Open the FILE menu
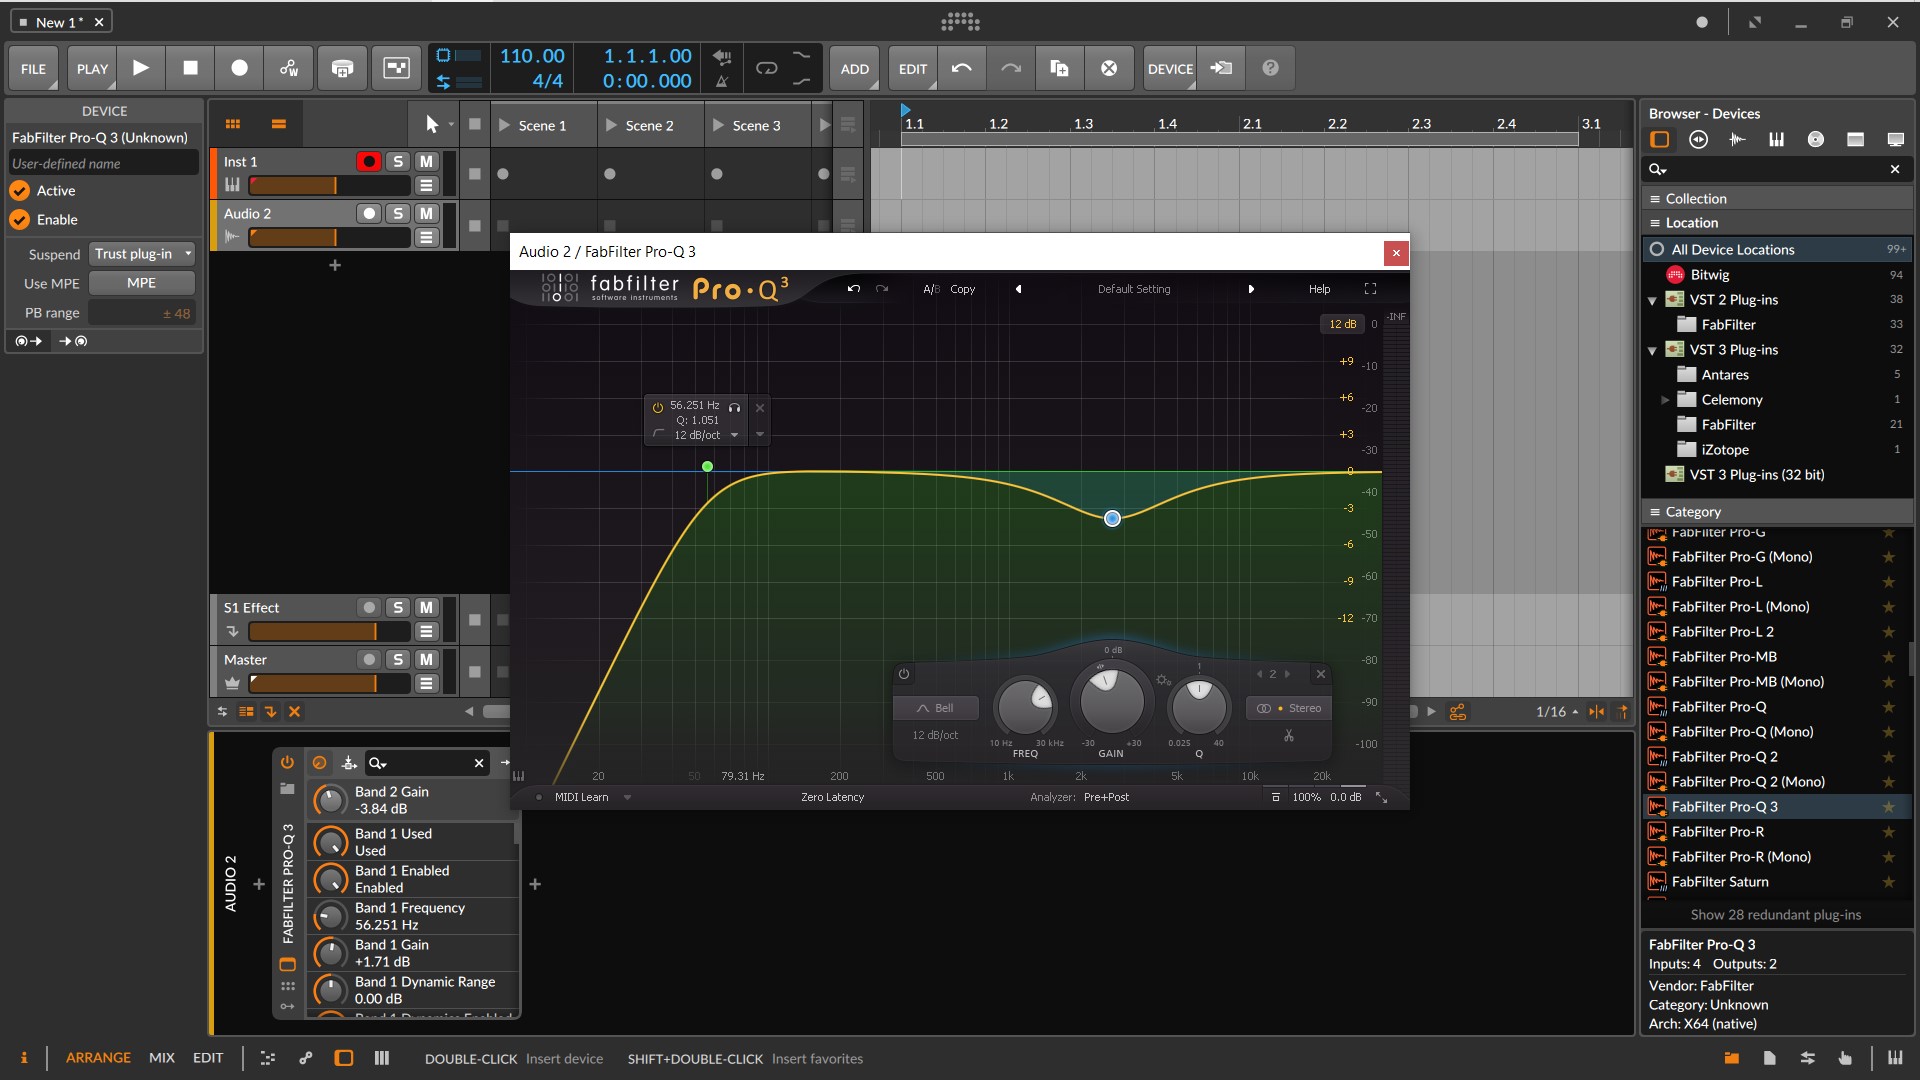 [x=33, y=69]
